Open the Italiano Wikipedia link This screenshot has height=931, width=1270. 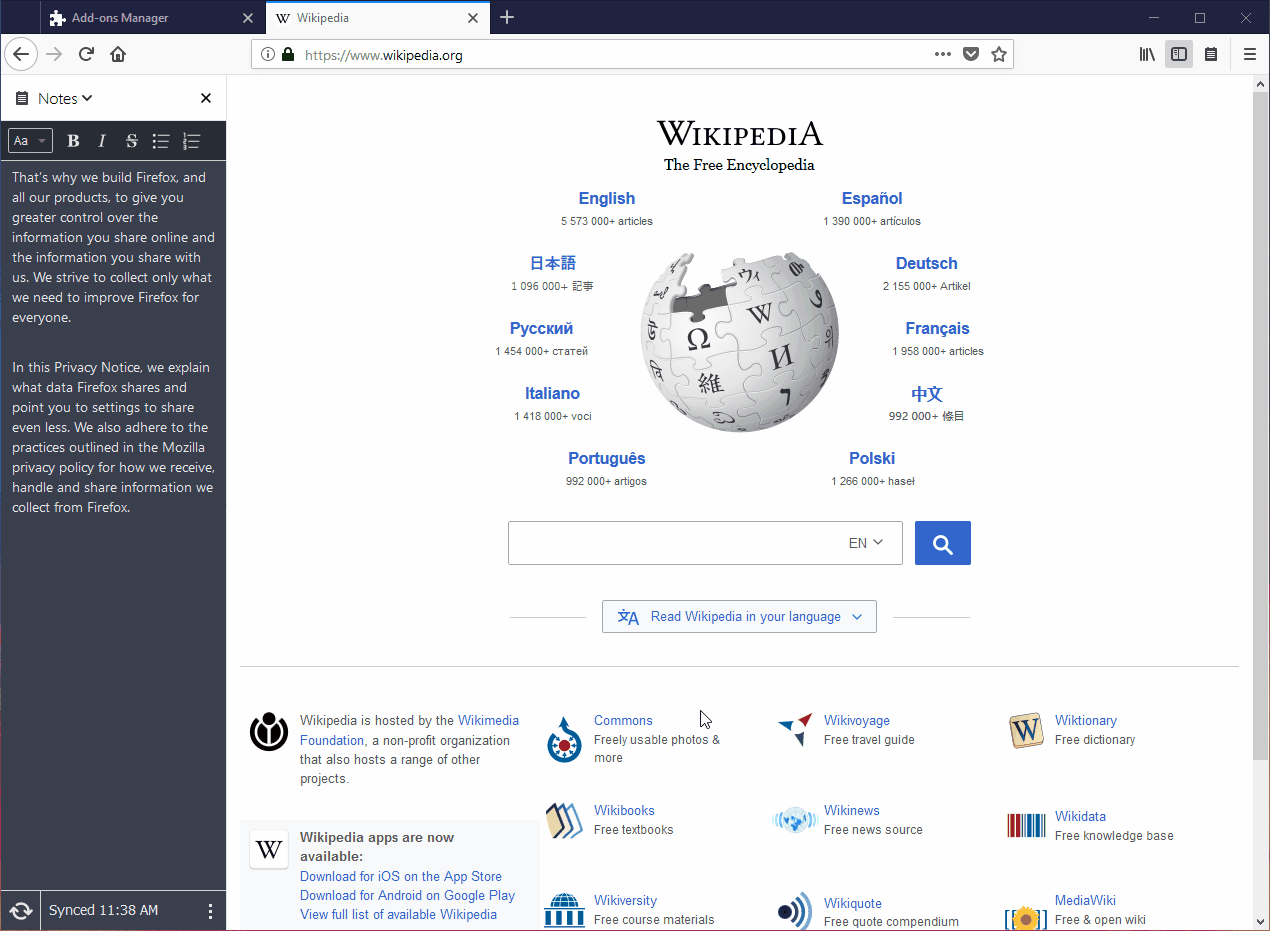pyautogui.click(x=552, y=394)
